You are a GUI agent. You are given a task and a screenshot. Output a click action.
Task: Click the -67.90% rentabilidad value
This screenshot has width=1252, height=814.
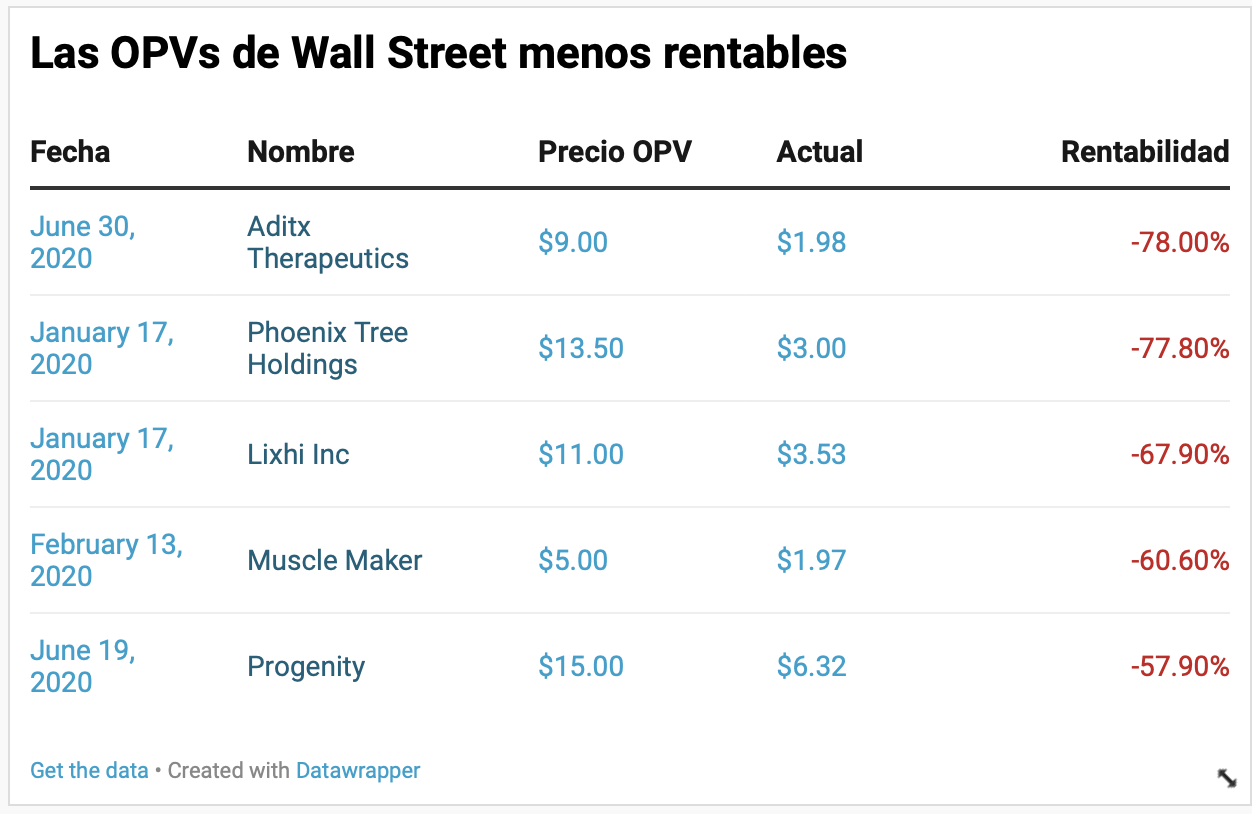(x=1180, y=455)
